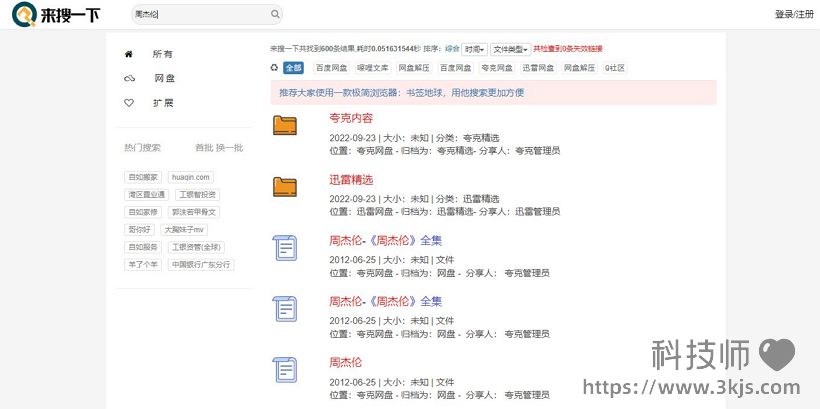Click the hot search tag 自如搬家
Viewport: 820px width, 409px height.
[143, 177]
